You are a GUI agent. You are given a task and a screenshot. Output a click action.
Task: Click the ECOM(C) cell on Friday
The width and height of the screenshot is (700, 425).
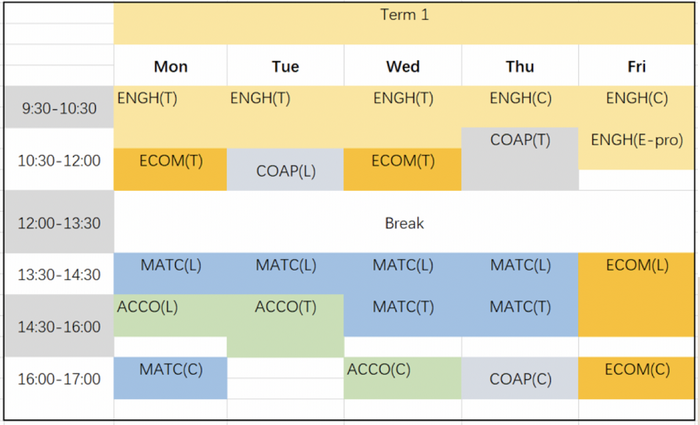coord(636,378)
